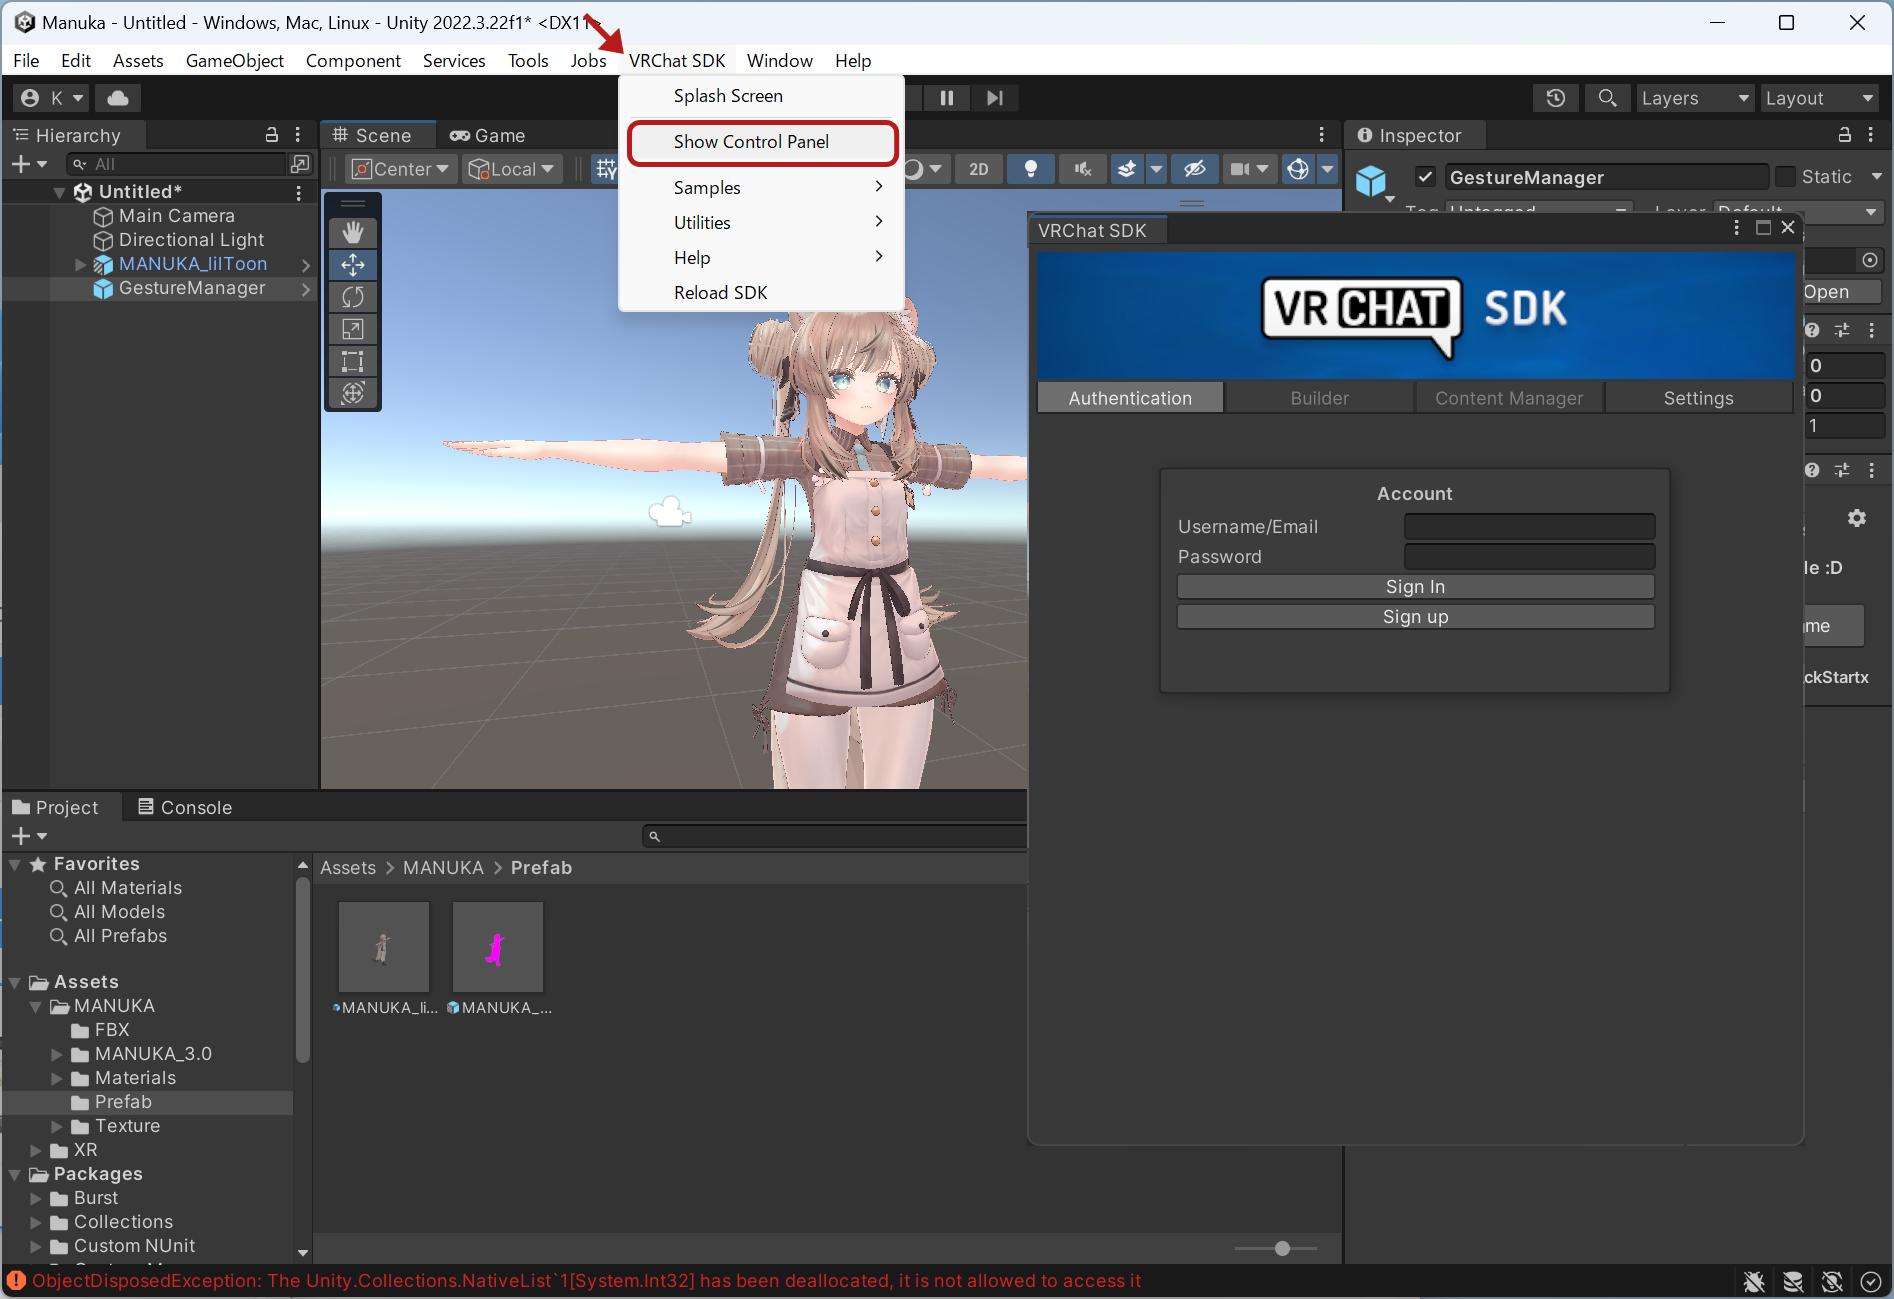Toggle Scene lighting bulb

point(1031,169)
